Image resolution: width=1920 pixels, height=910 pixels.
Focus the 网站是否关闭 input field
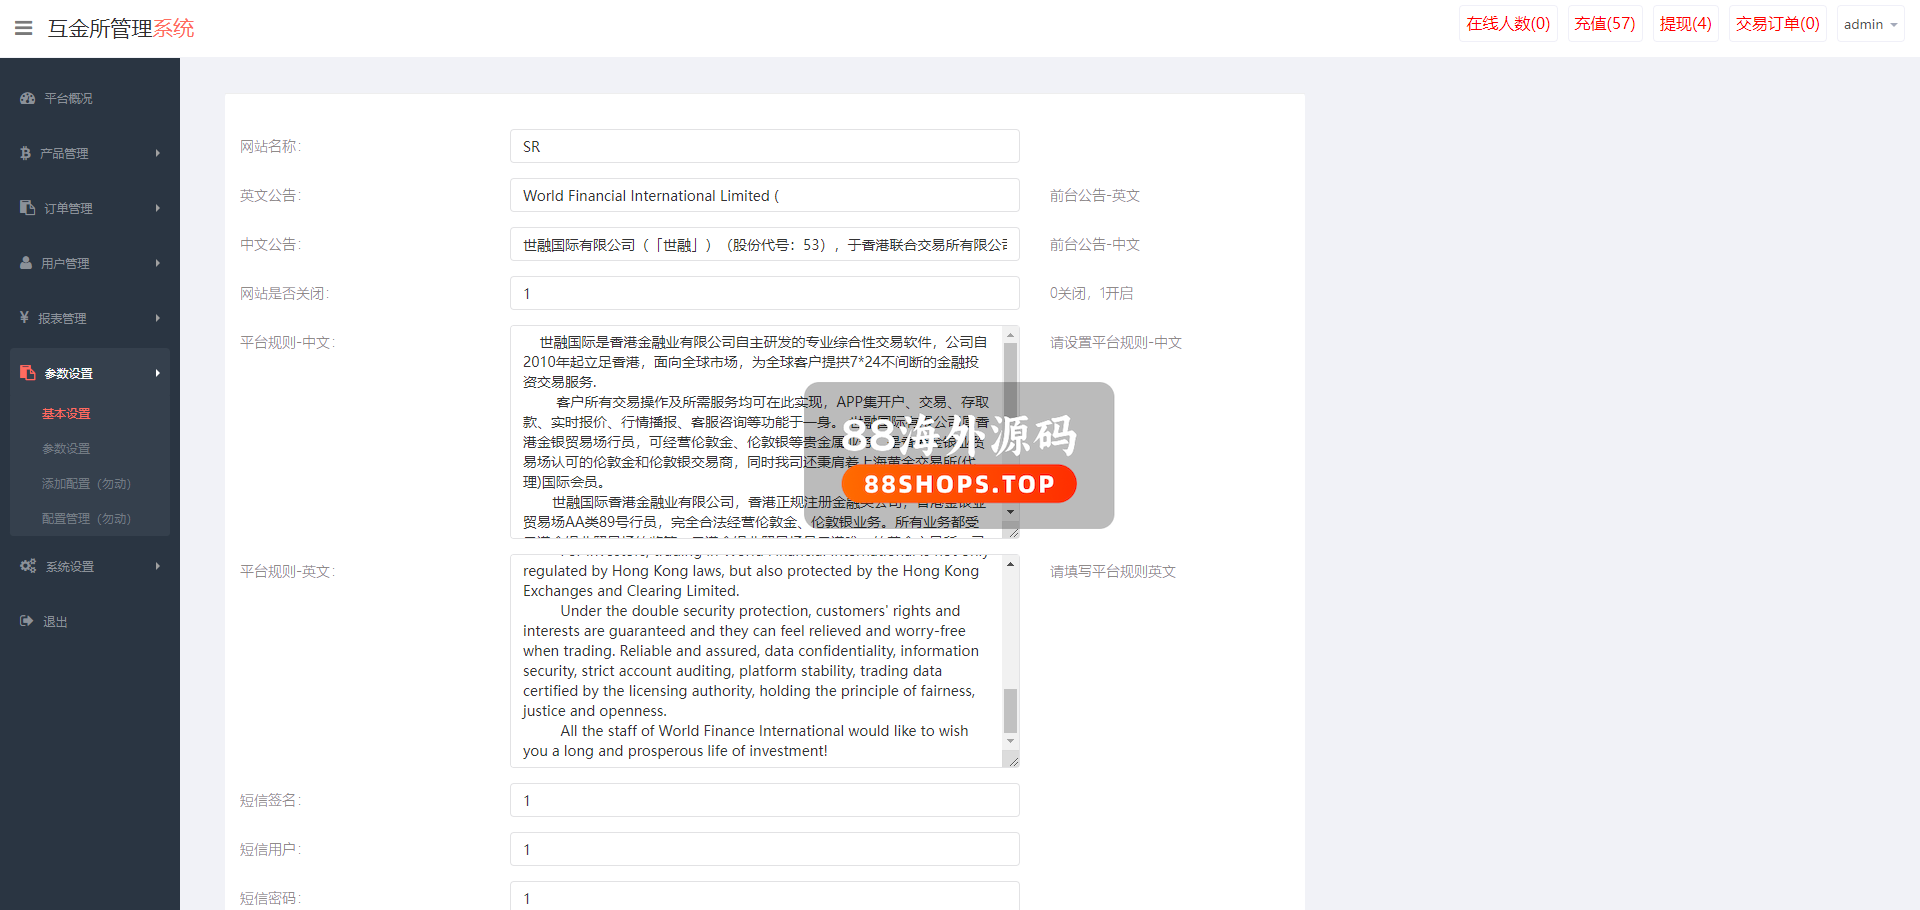coord(764,294)
